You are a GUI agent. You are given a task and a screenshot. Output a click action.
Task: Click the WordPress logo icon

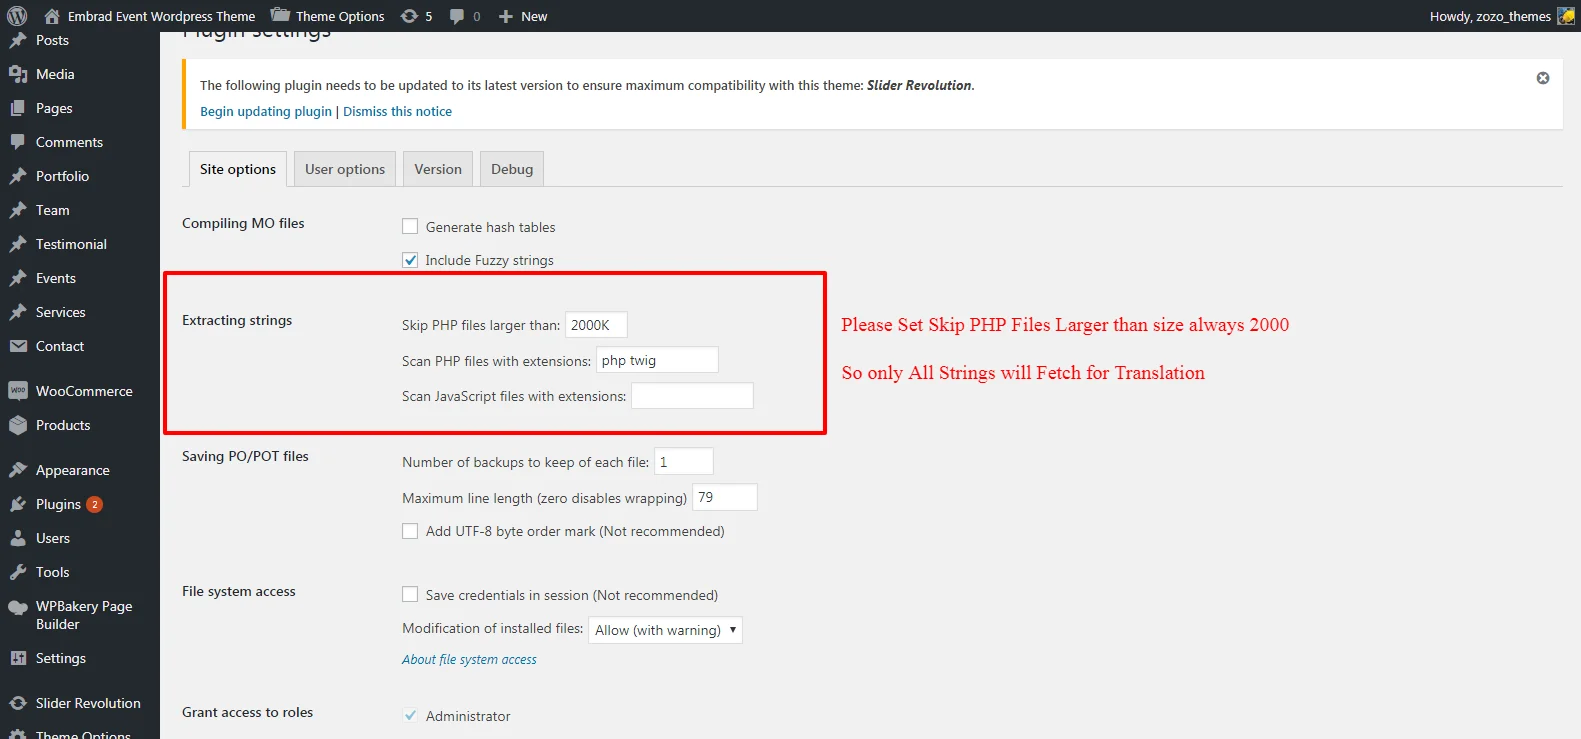tap(17, 16)
